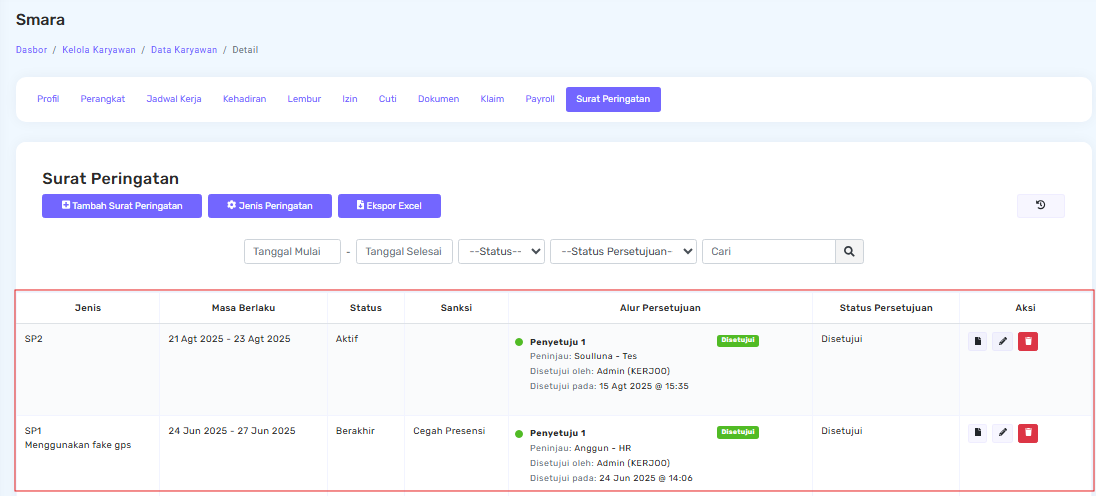Open document icon for SP1 row
The width and height of the screenshot is (1096, 496).
[x=977, y=433]
